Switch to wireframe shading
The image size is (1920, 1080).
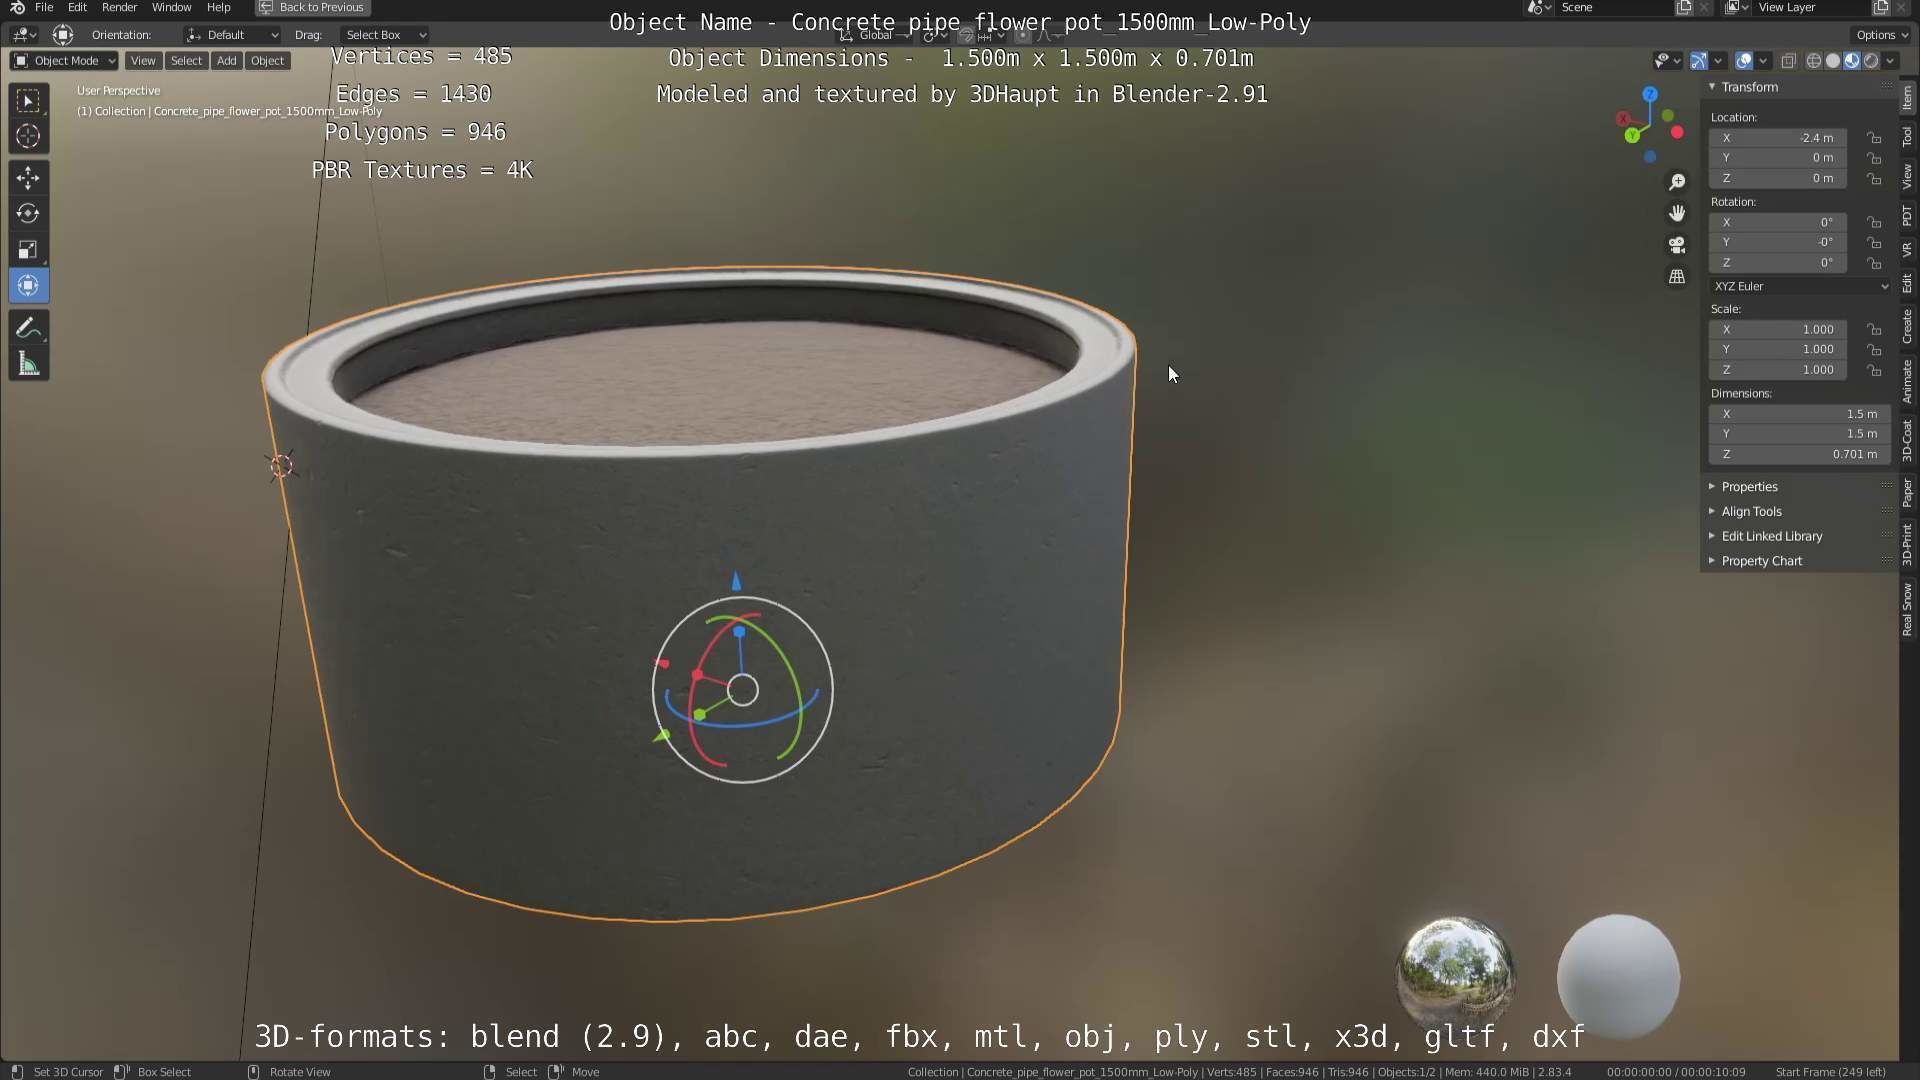coord(1814,61)
